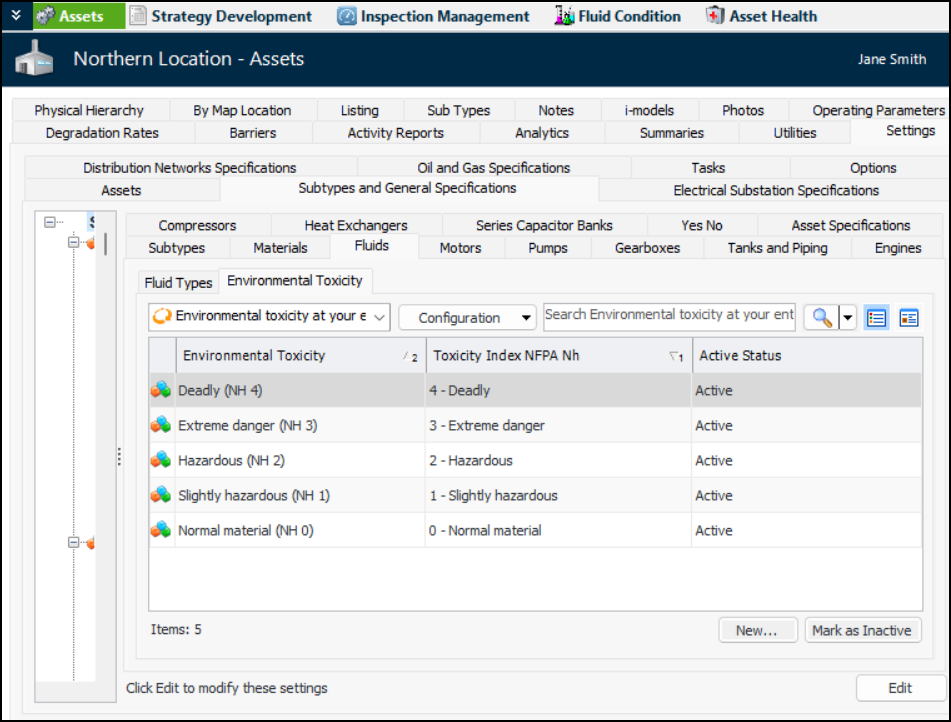Switch to card view toggle button

(x=908, y=318)
